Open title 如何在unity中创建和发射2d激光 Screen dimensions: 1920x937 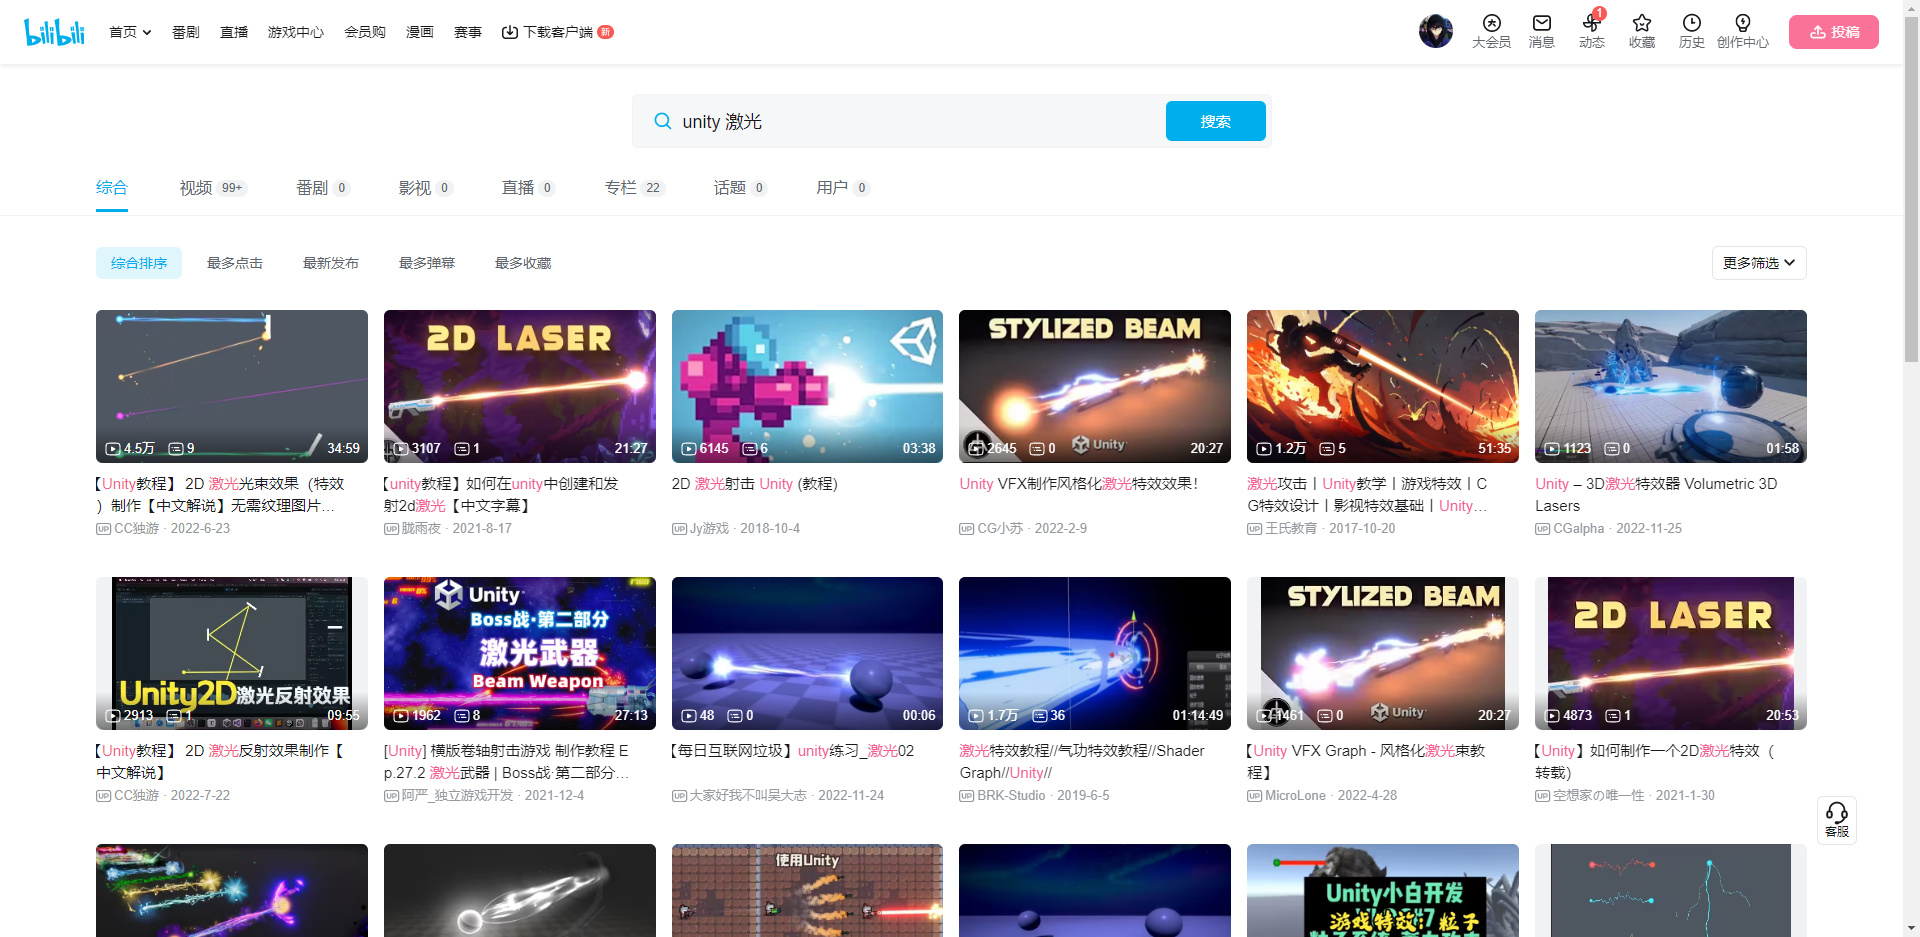[501, 495]
